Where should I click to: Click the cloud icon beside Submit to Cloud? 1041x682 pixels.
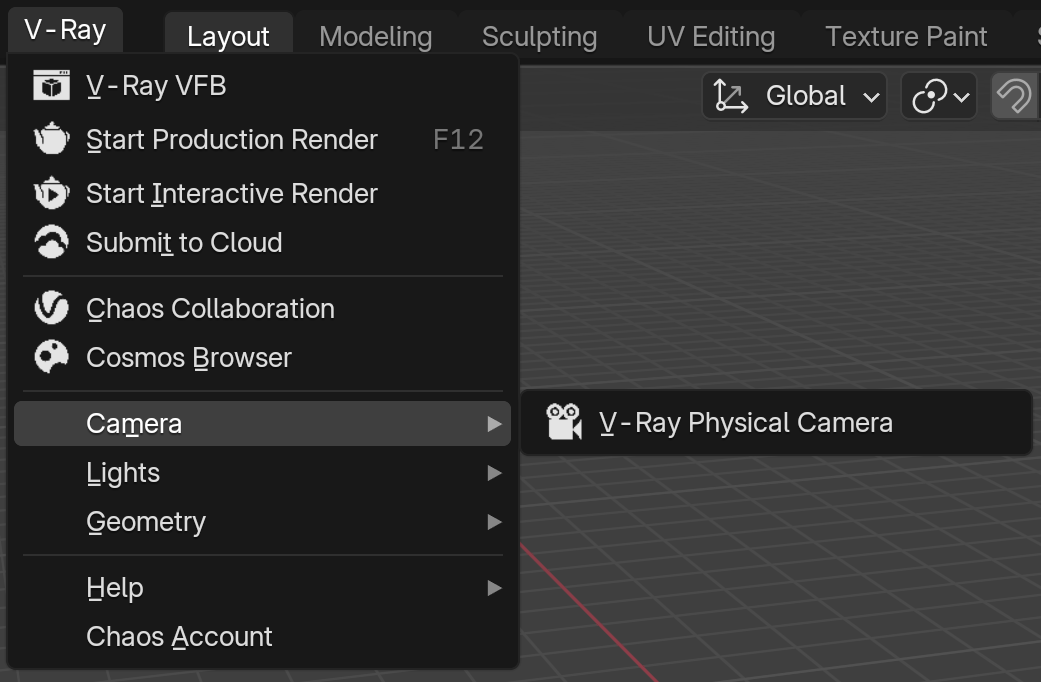tap(51, 242)
